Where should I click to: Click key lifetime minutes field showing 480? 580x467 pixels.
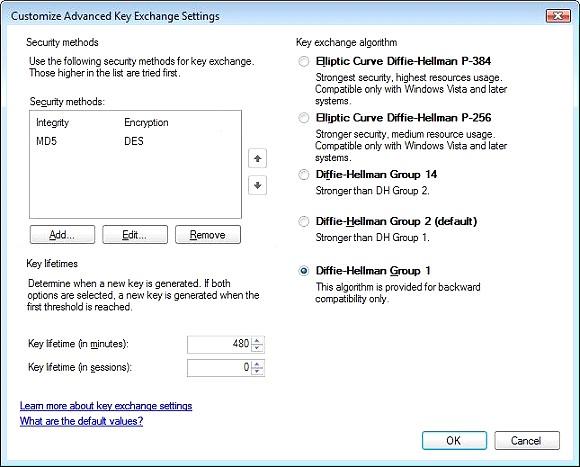pyautogui.click(x=219, y=344)
